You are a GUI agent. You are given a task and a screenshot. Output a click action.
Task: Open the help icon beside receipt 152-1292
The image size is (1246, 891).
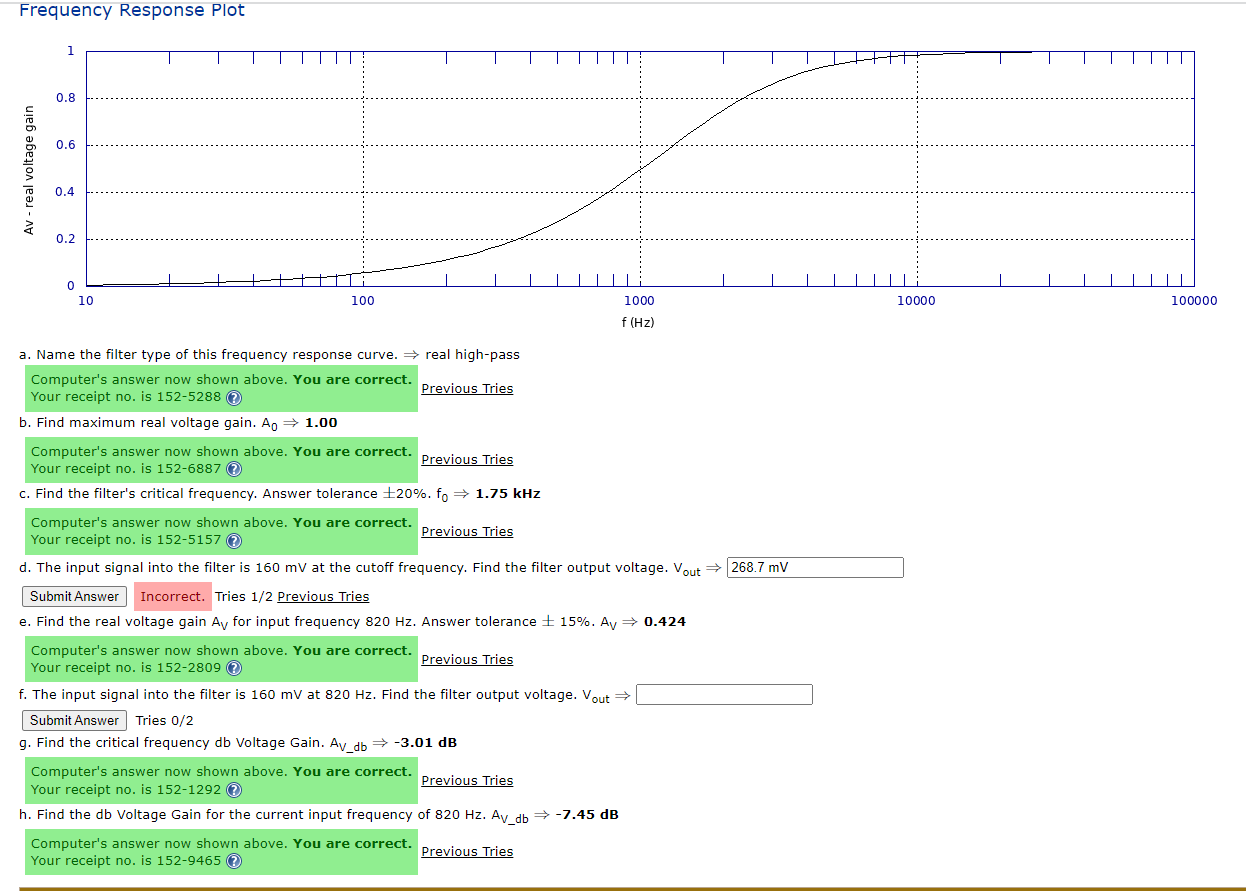[233, 789]
